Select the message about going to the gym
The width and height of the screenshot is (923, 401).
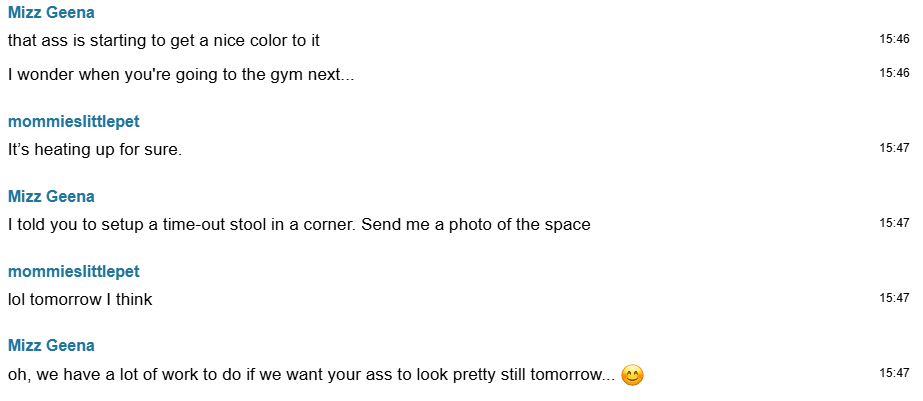coord(181,75)
